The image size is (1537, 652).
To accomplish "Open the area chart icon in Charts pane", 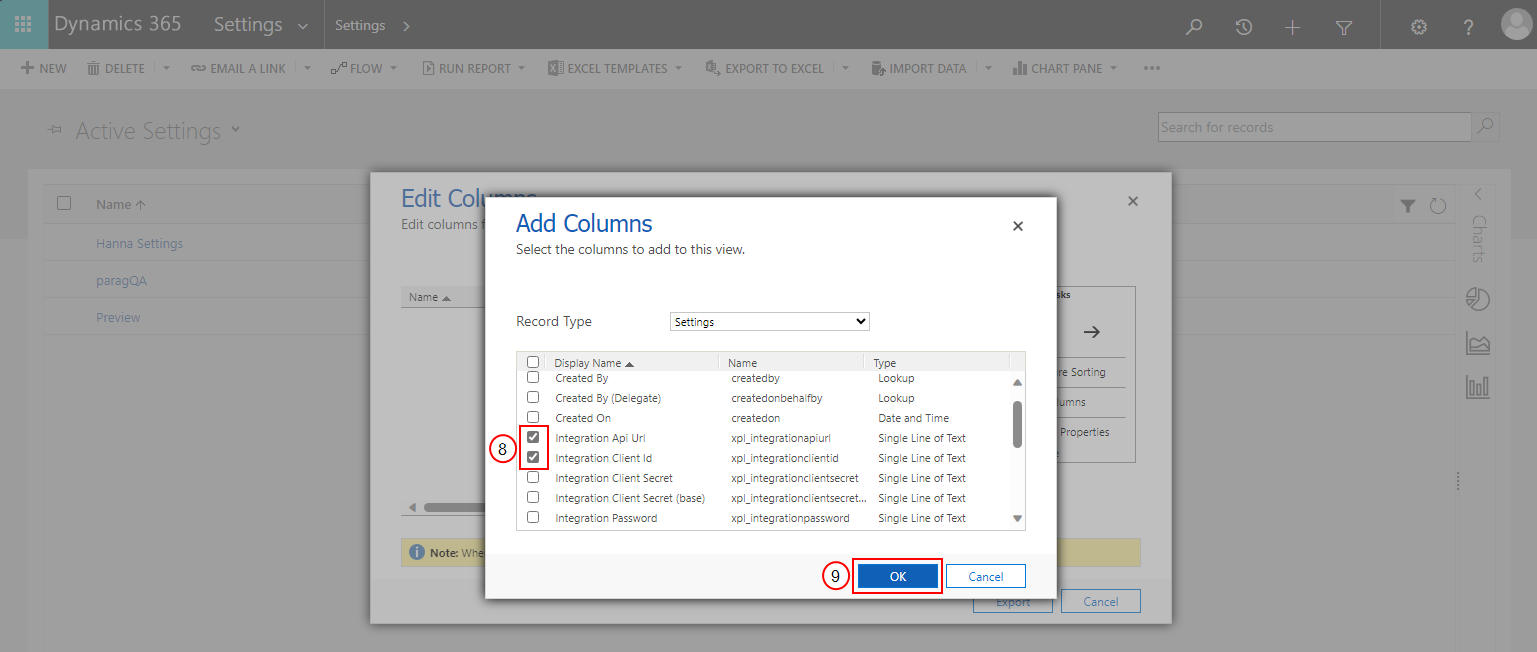I will 1478,343.
